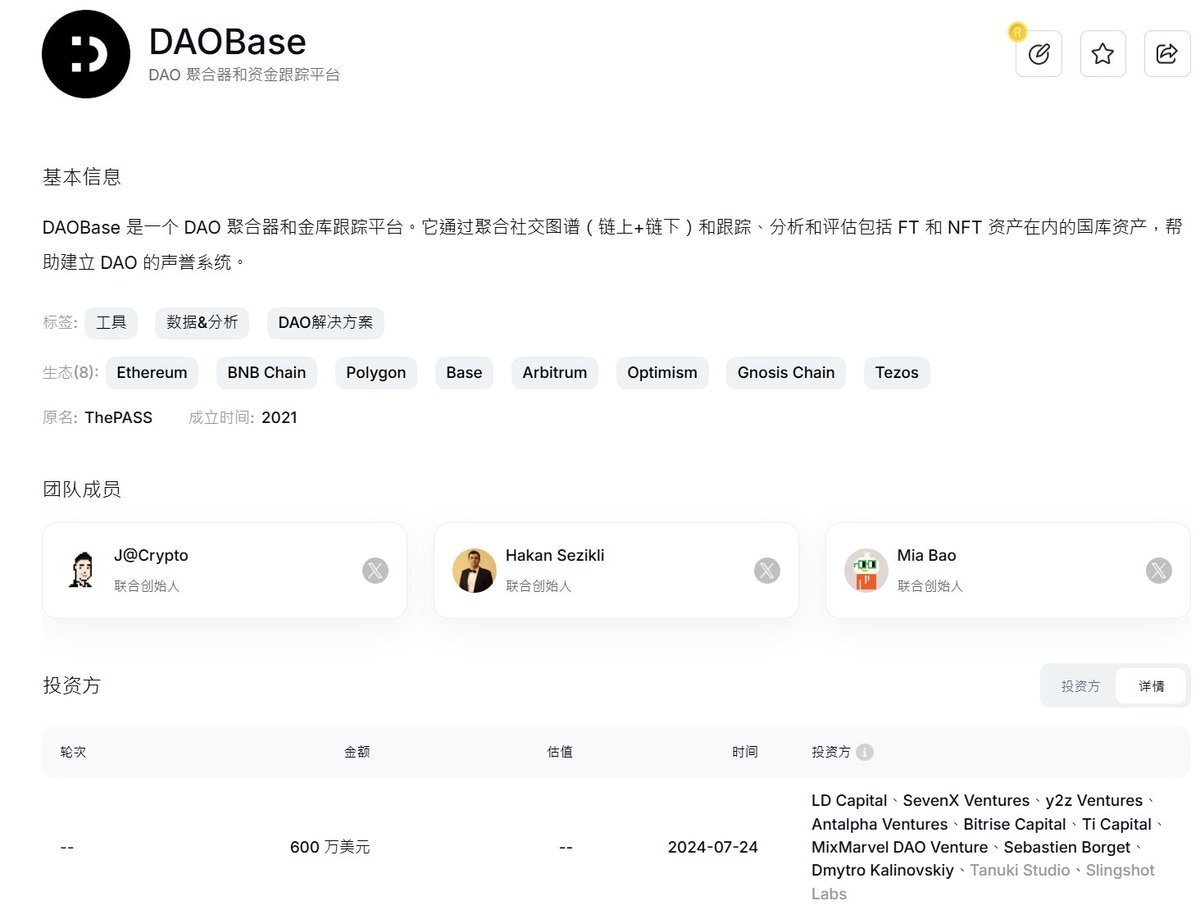Screen dimensions: 1200x910
Task: Click the info icon beside 投资方 column
Action: click(865, 752)
